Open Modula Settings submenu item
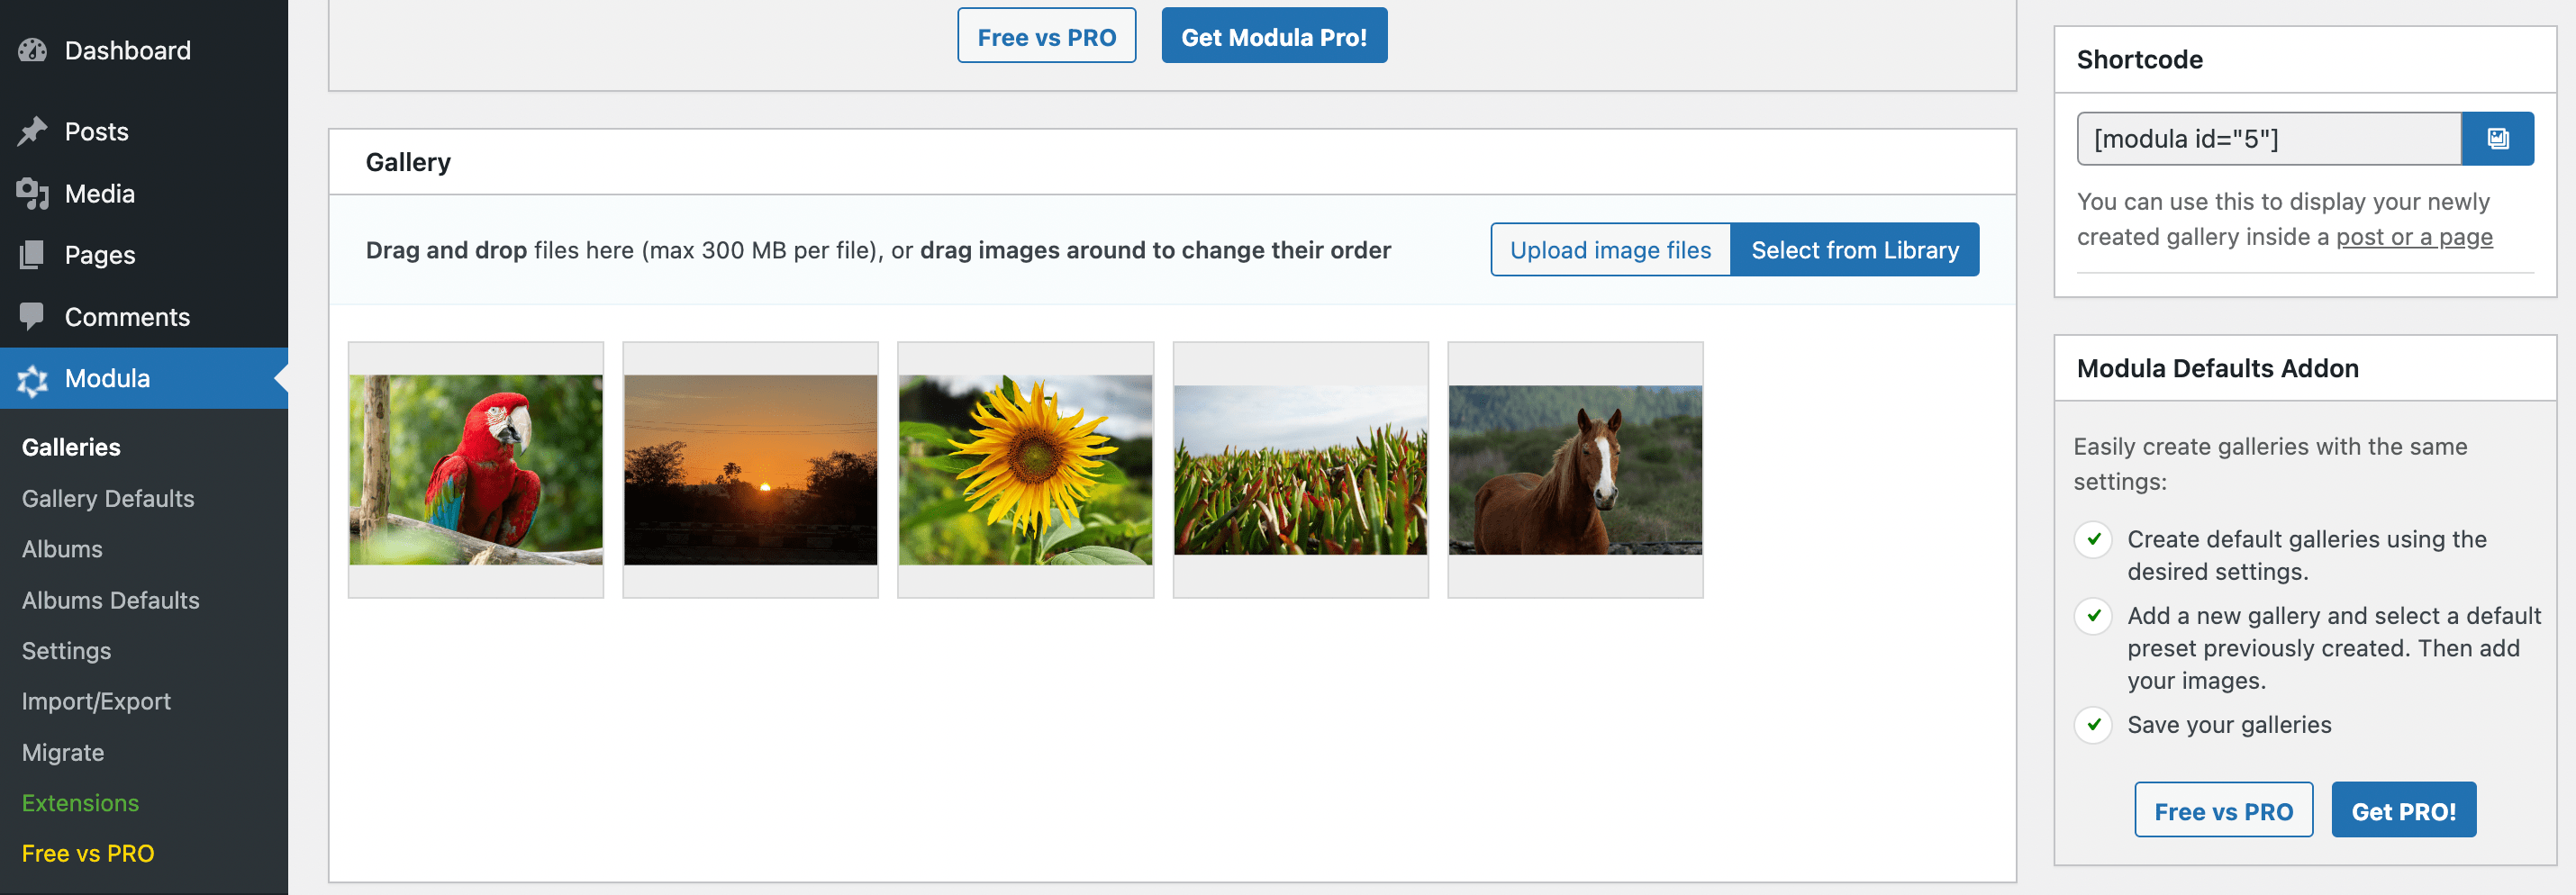This screenshot has height=895, width=2576. [x=66, y=650]
